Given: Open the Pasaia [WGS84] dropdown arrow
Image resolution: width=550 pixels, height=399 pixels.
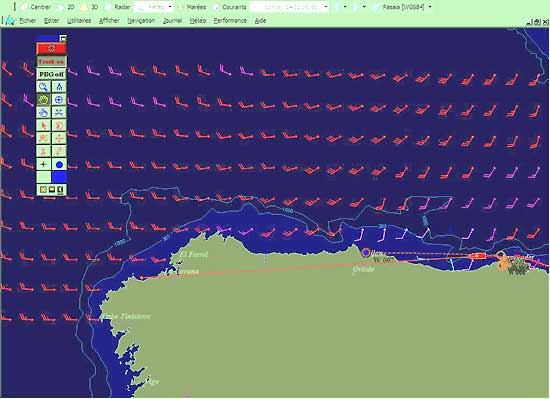Looking at the screenshot, I should point(430,7).
